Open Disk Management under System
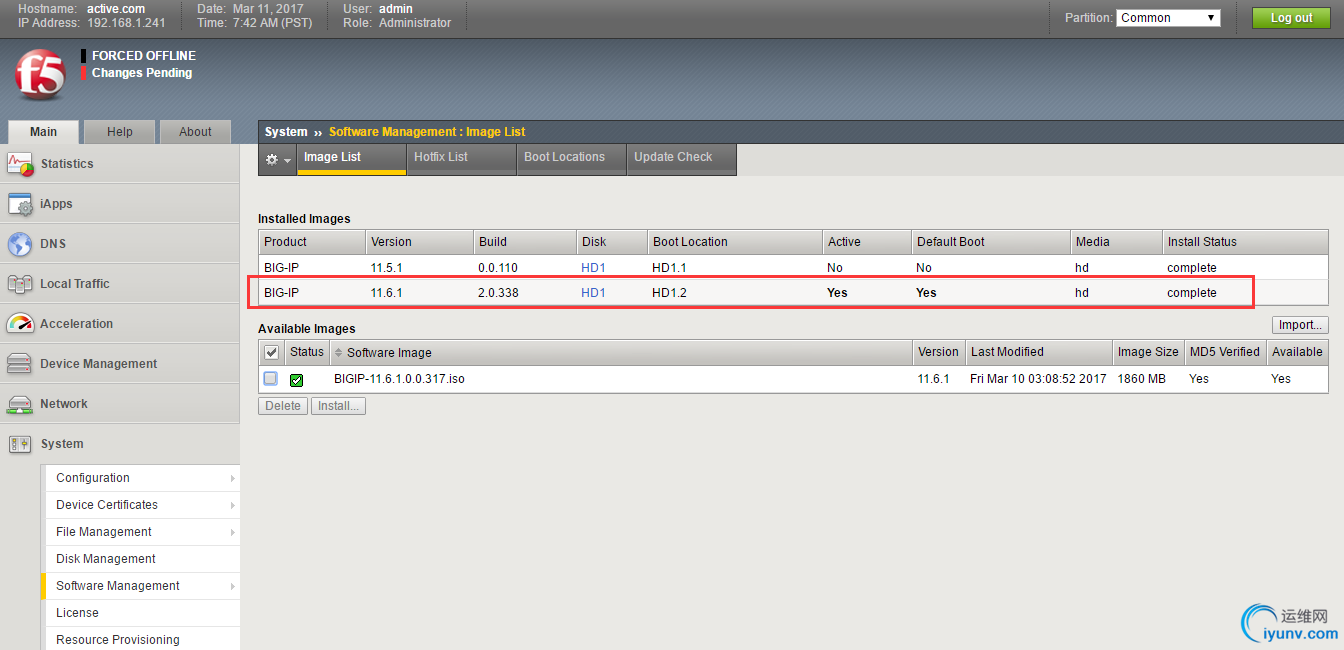The height and width of the screenshot is (650, 1344). pos(141,559)
